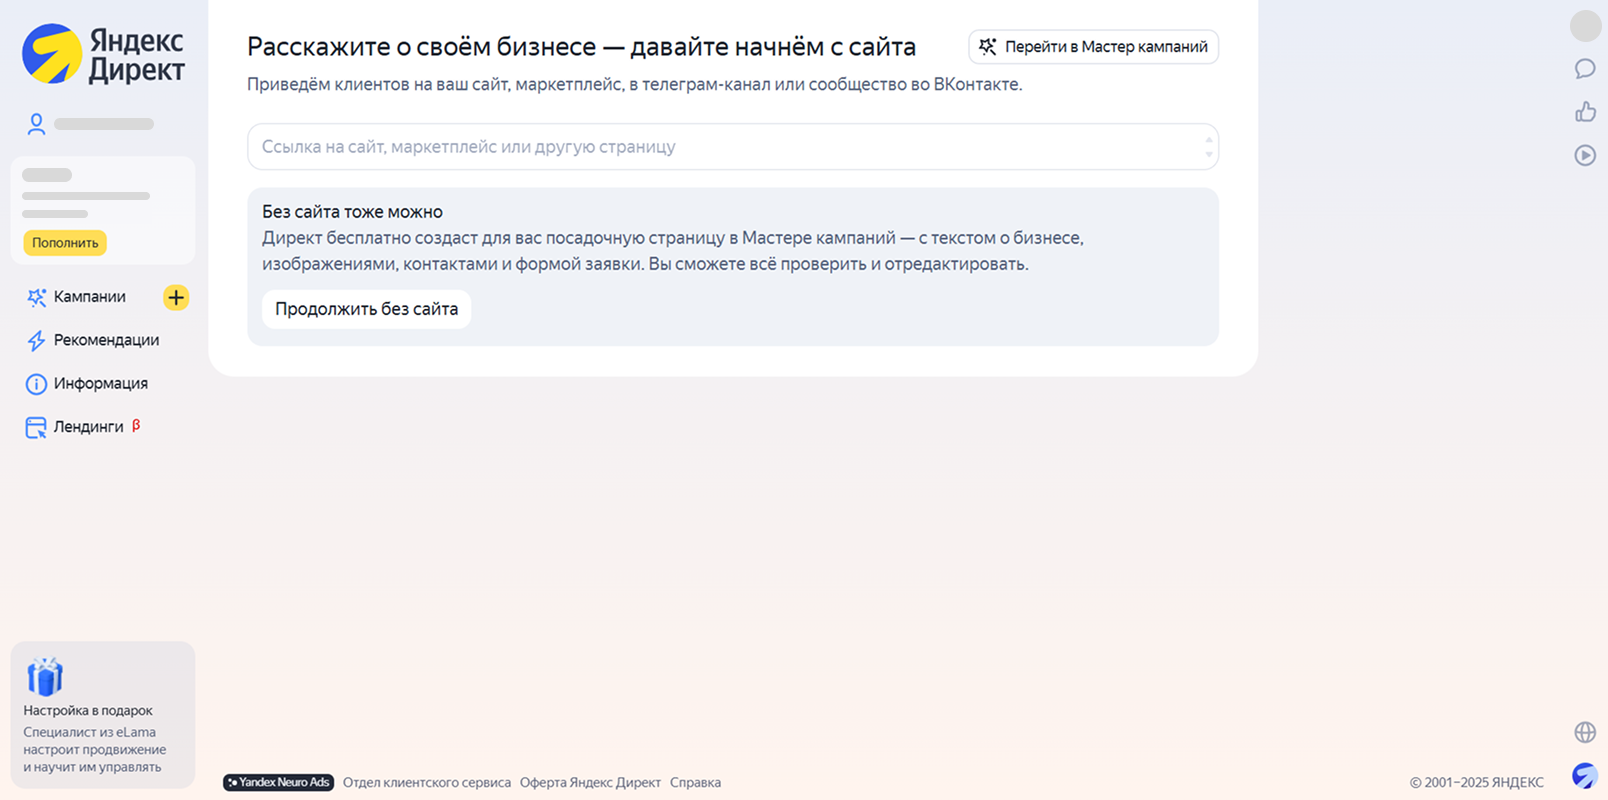Viewport: 1608px width, 800px height.
Task: Open Рекомендации section
Action: [x=106, y=340]
